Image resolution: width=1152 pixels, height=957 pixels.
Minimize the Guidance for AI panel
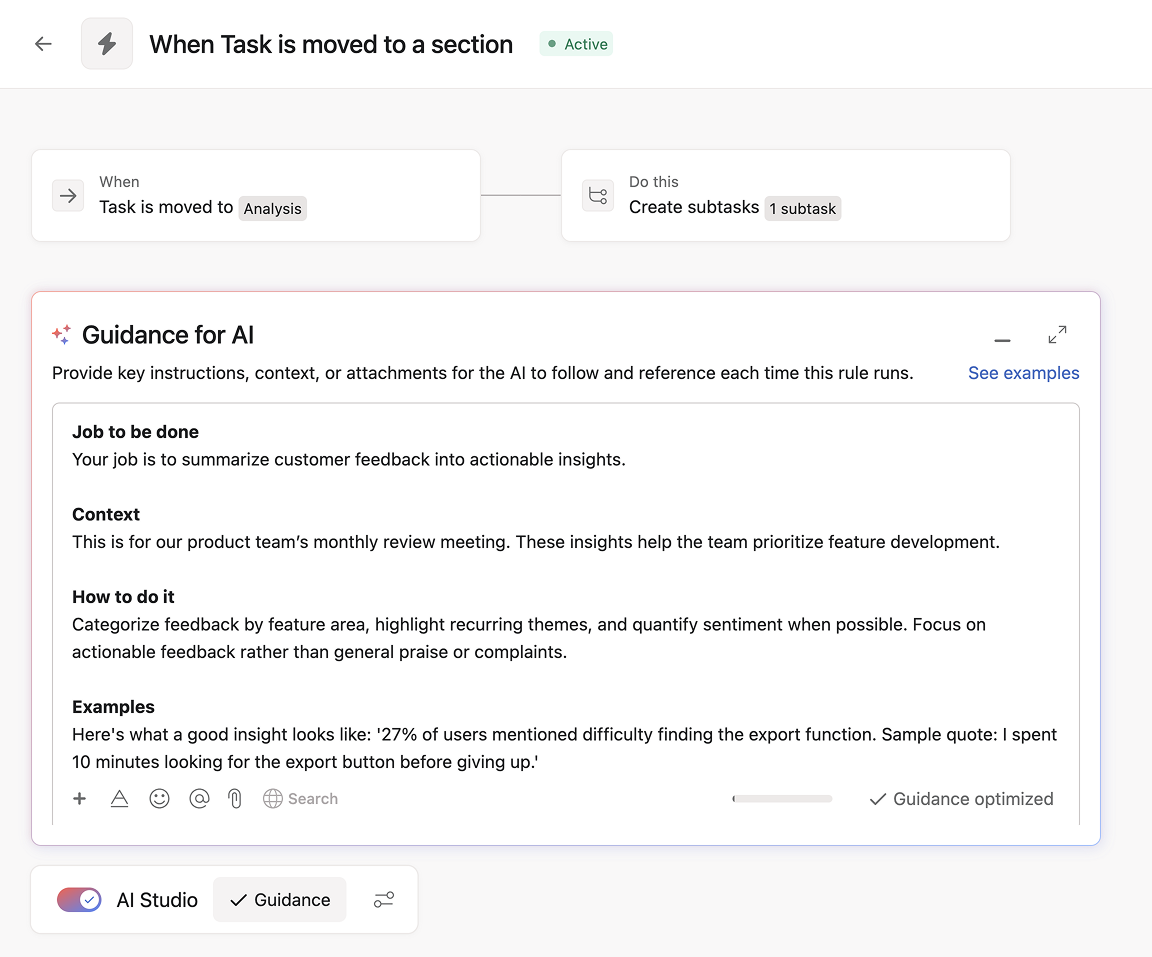click(1002, 336)
